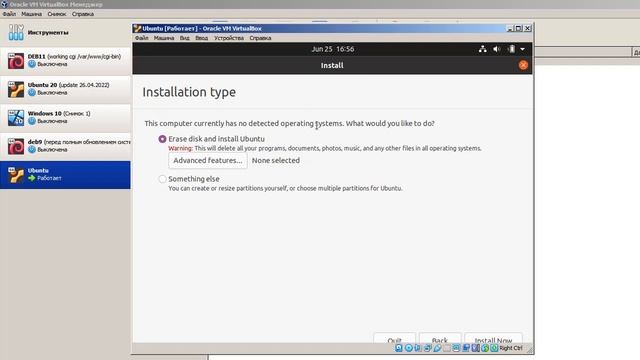Open Ввод menu in VM window
Screen dimensions: 640x360
pos(201,38)
